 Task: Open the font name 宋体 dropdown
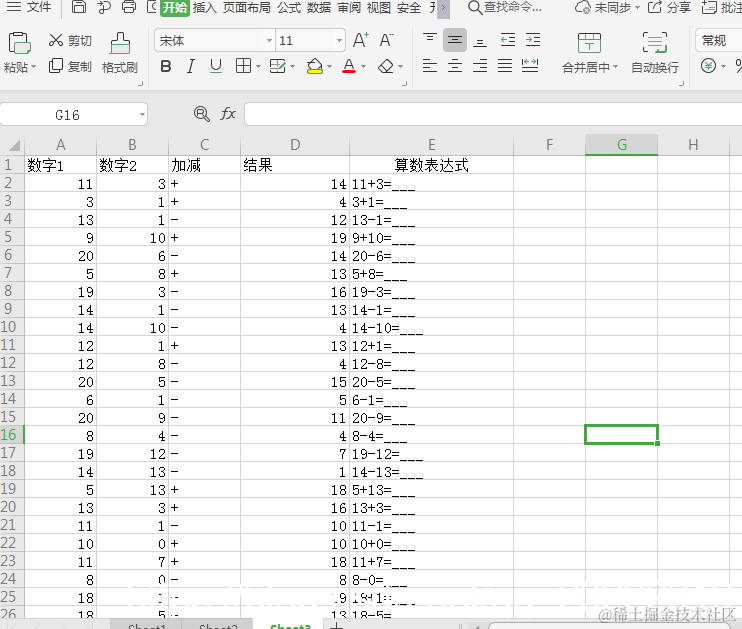(x=269, y=41)
